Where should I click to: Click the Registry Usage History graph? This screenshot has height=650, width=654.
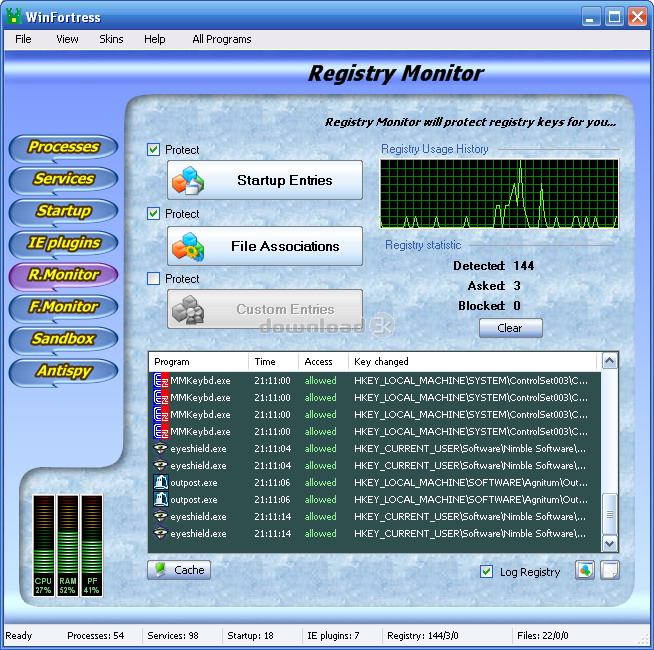(x=499, y=194)
